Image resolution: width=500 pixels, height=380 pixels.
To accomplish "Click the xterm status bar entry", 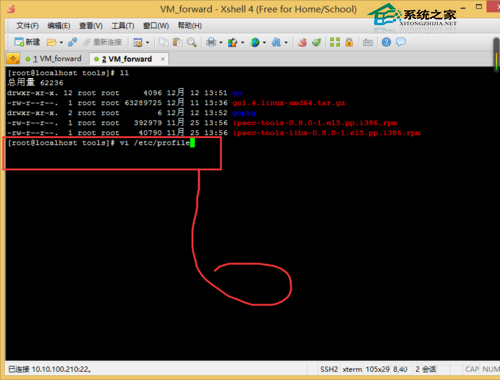I will tap(352, 369).
